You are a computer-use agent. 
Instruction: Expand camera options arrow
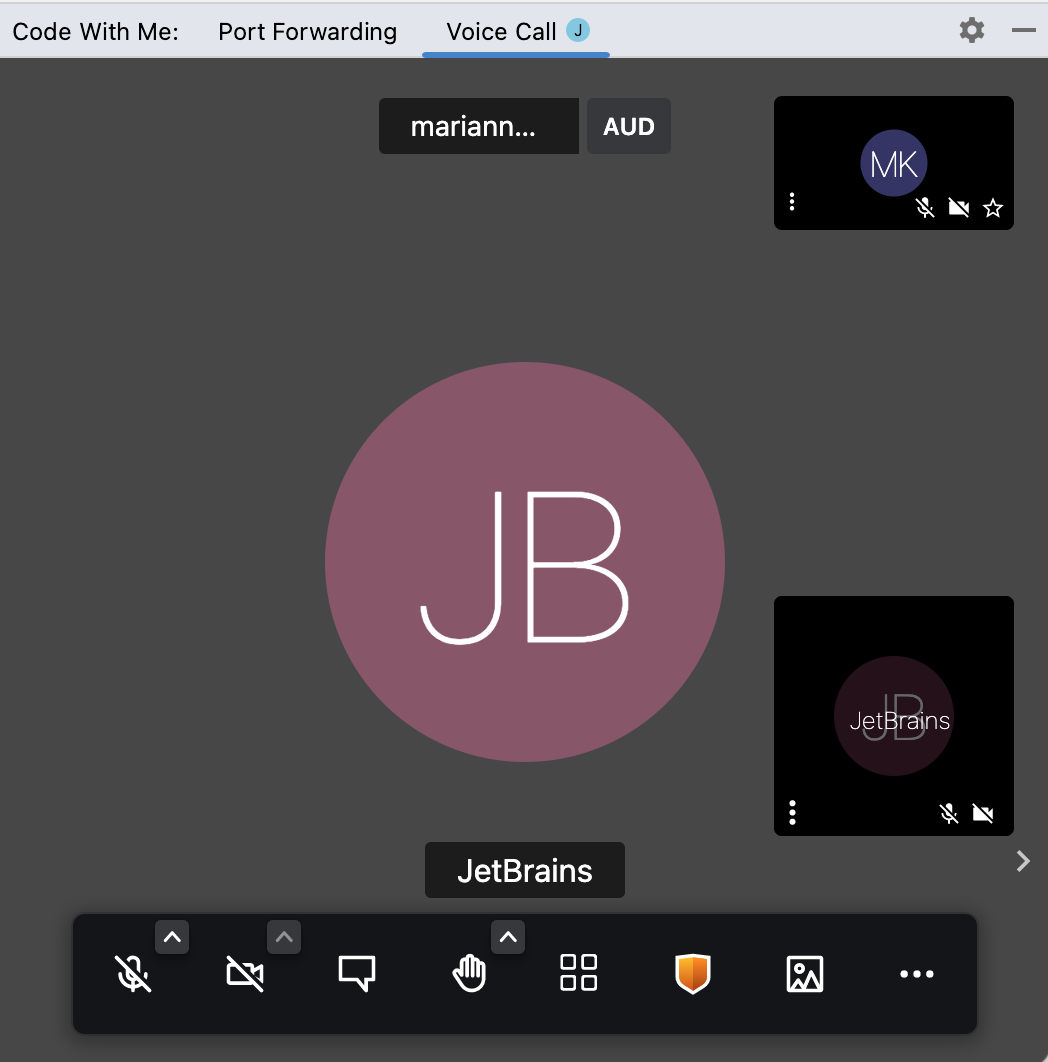point(284,937)
